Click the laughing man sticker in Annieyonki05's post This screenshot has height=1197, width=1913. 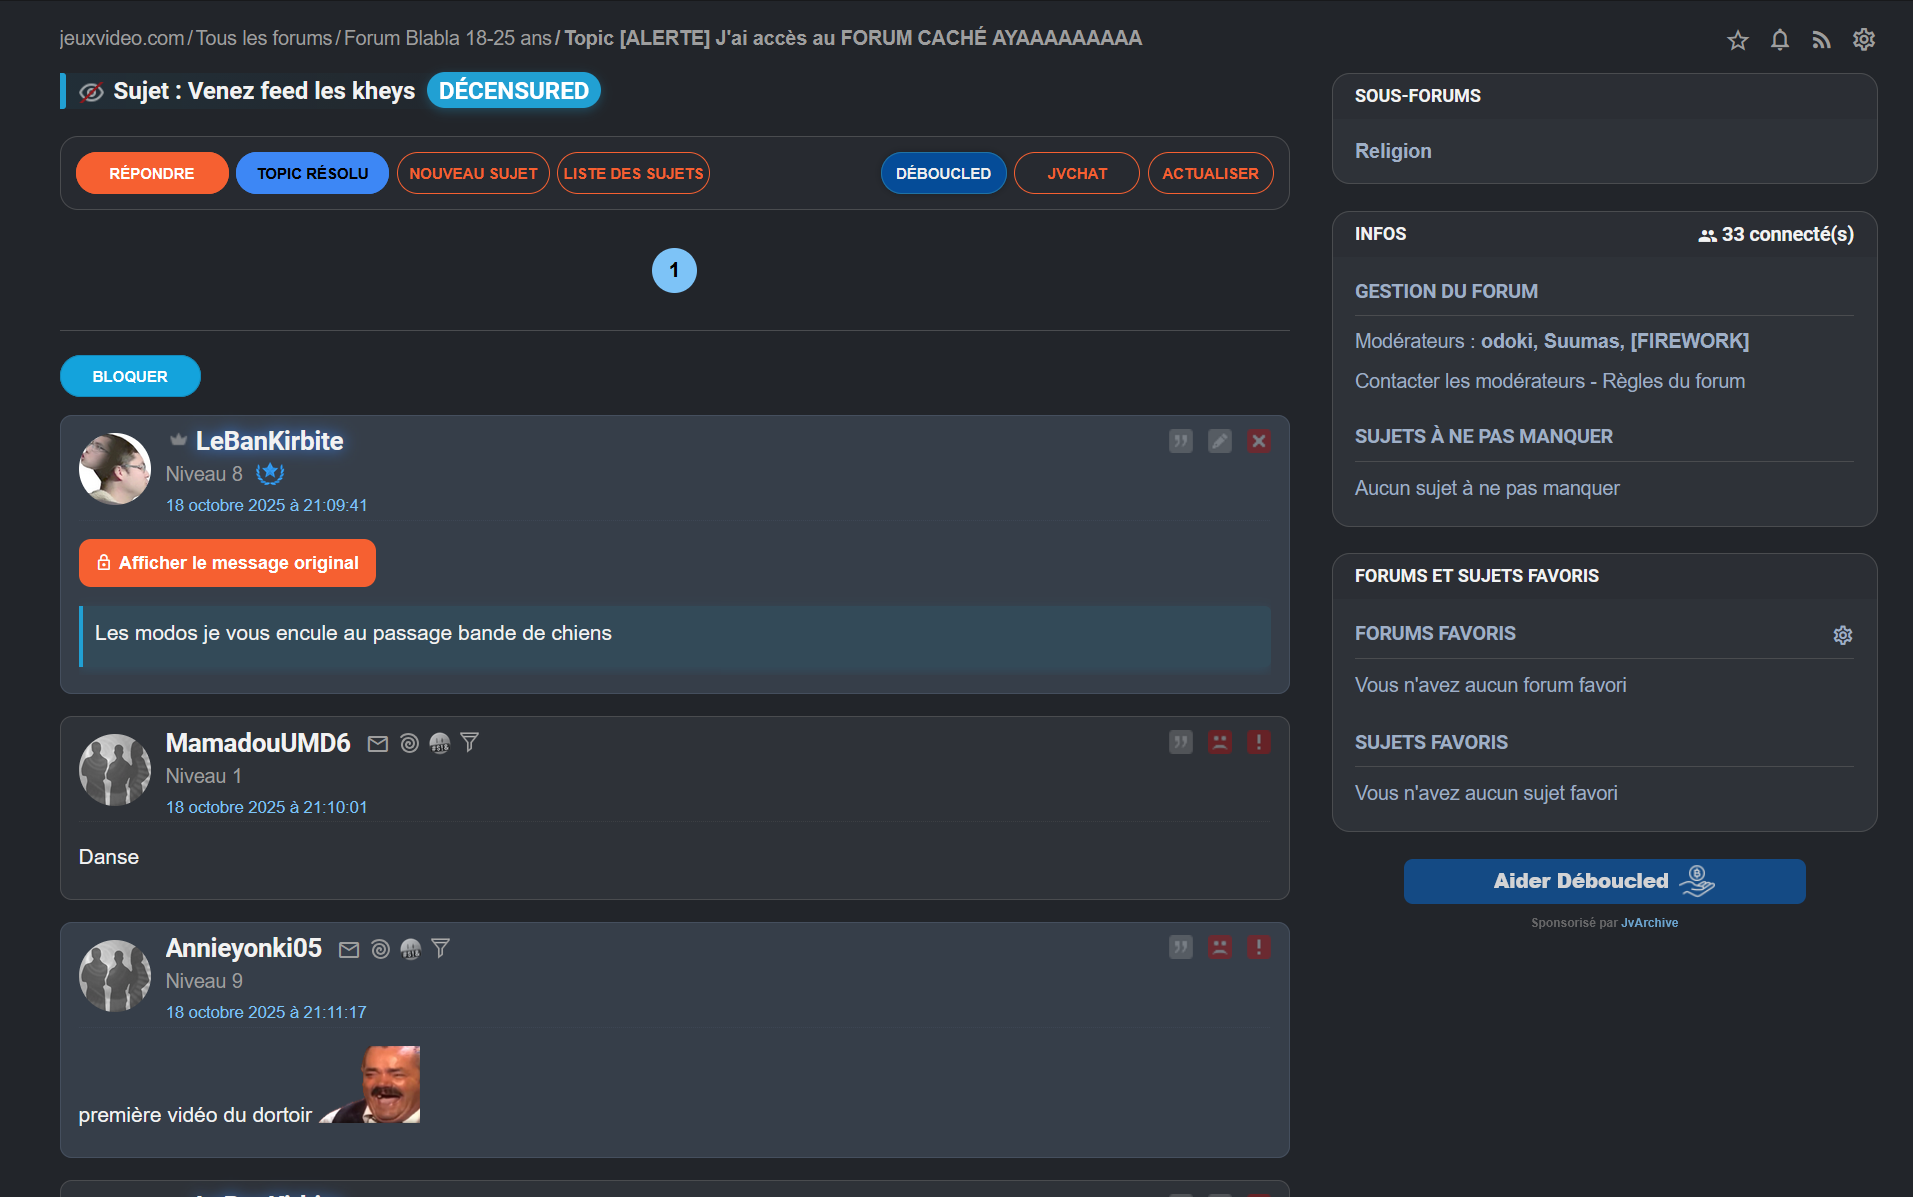[x=370, y=1085]
